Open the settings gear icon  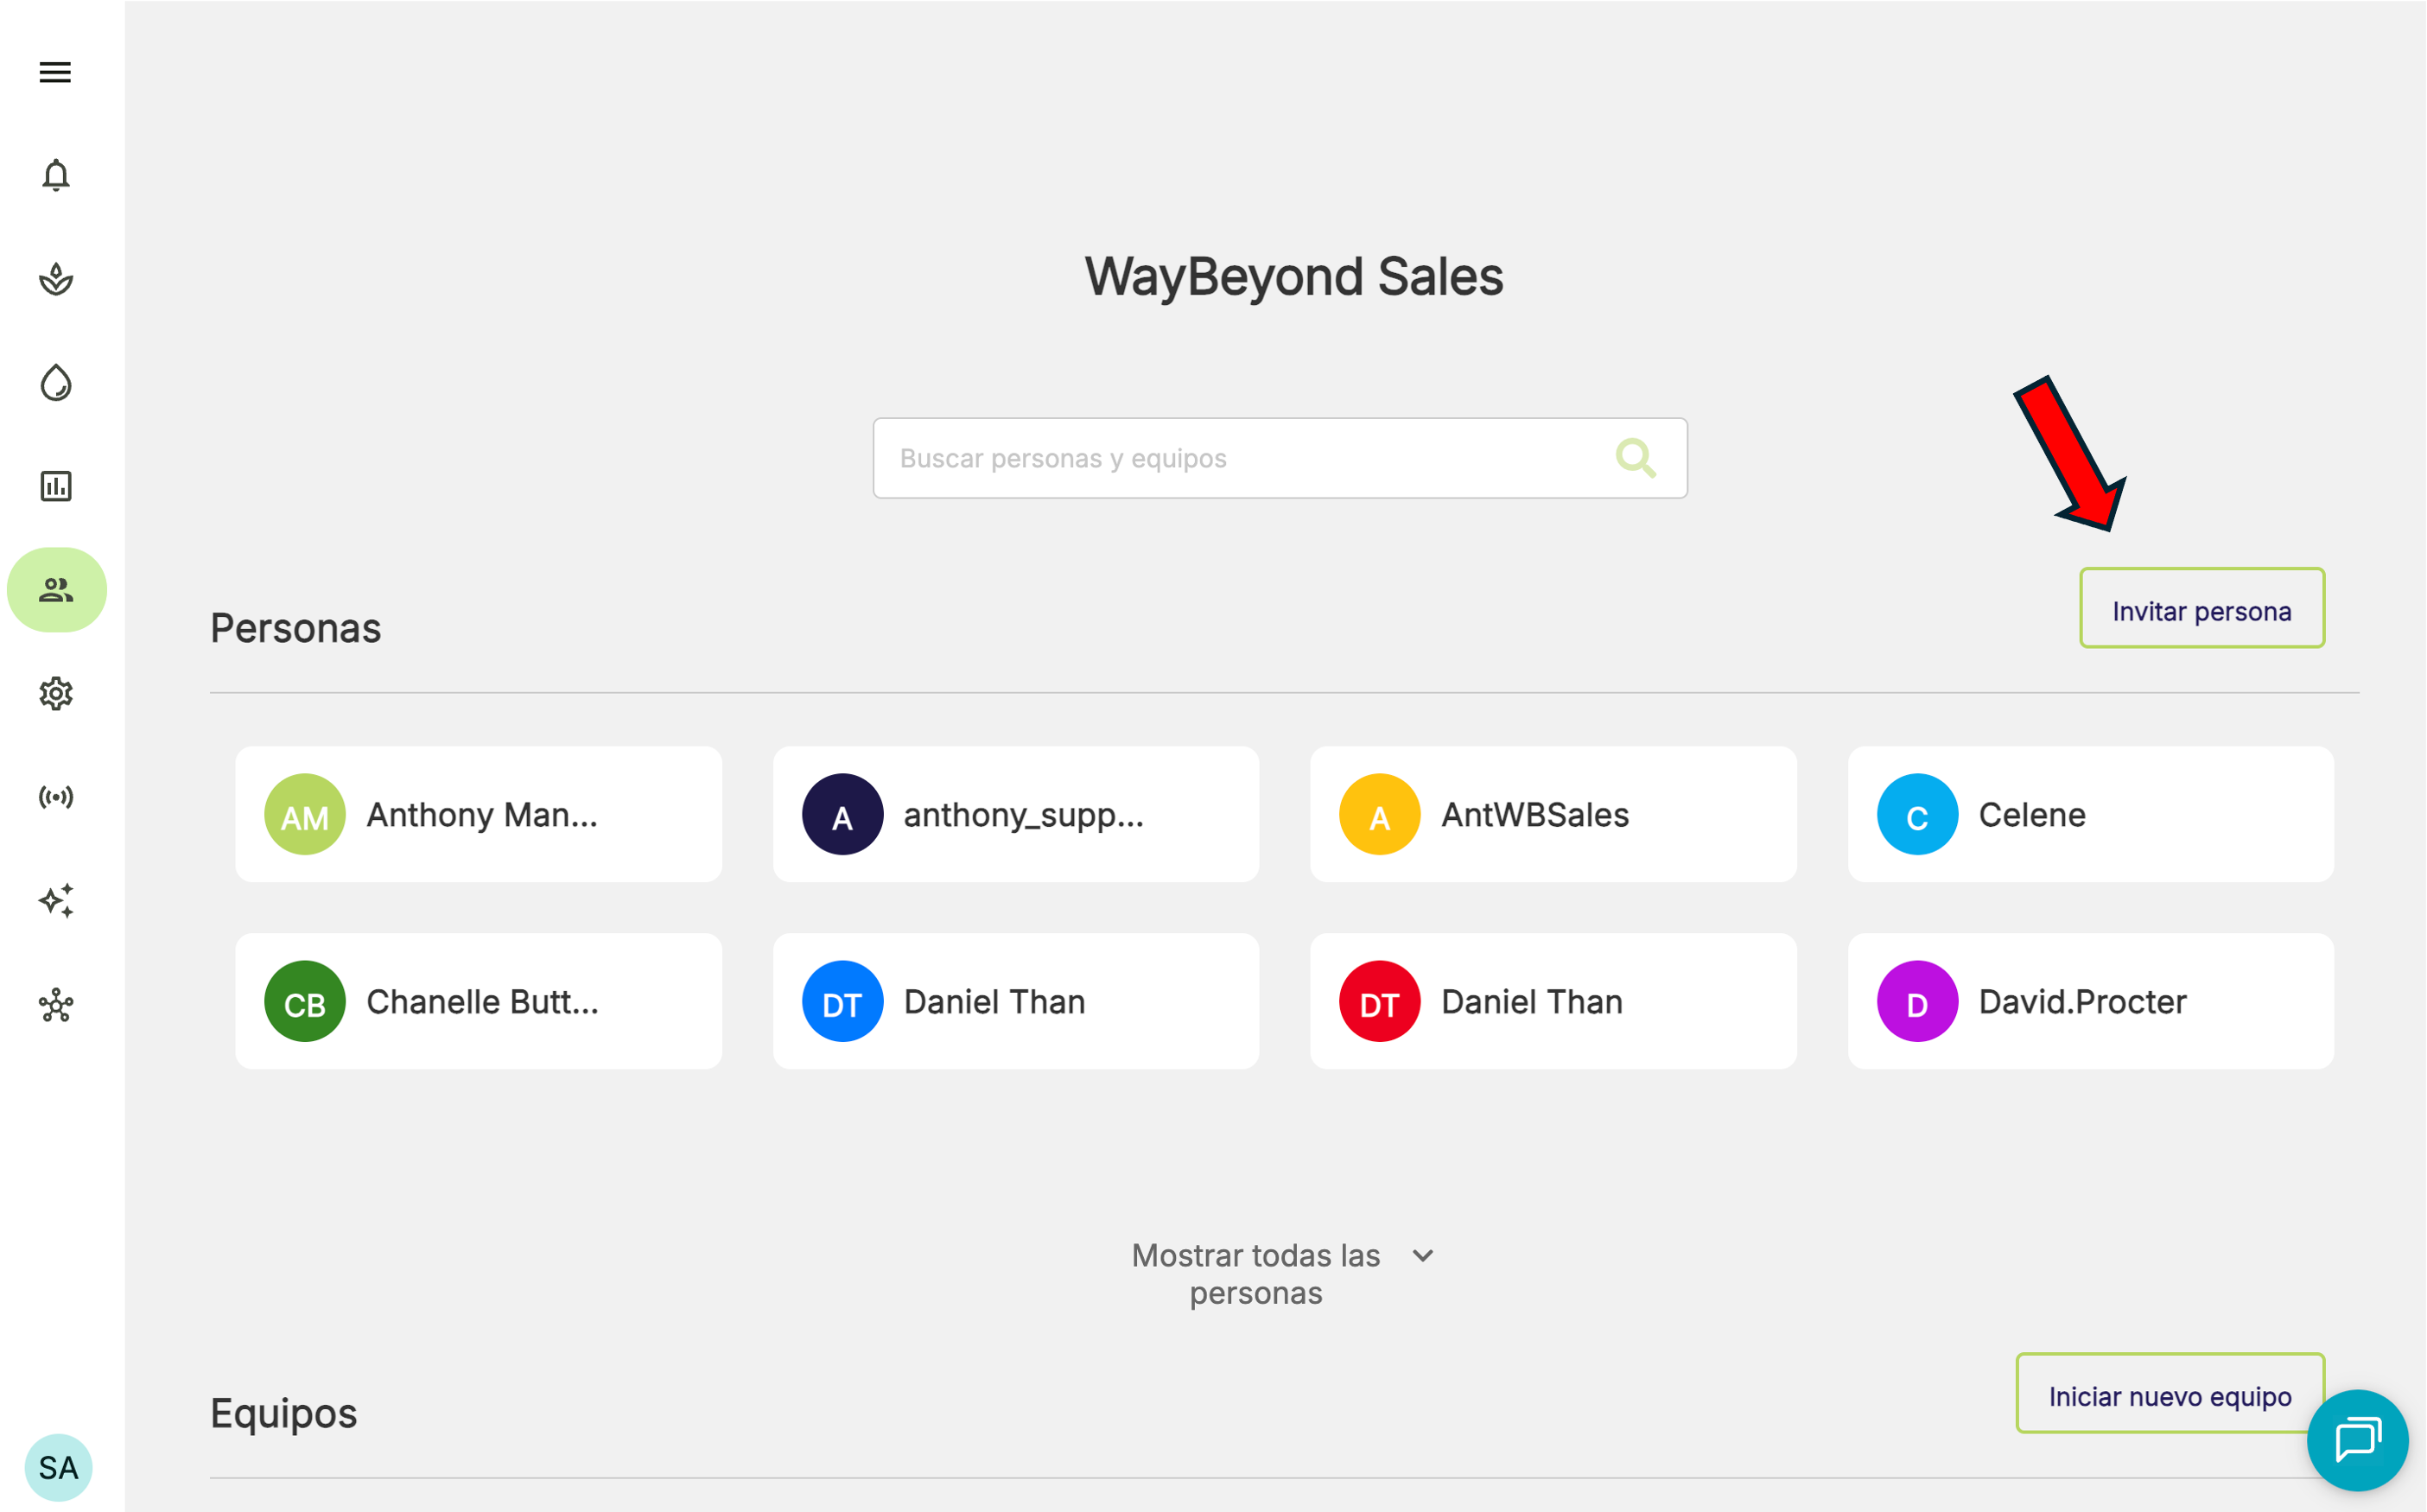pos(56,693)
